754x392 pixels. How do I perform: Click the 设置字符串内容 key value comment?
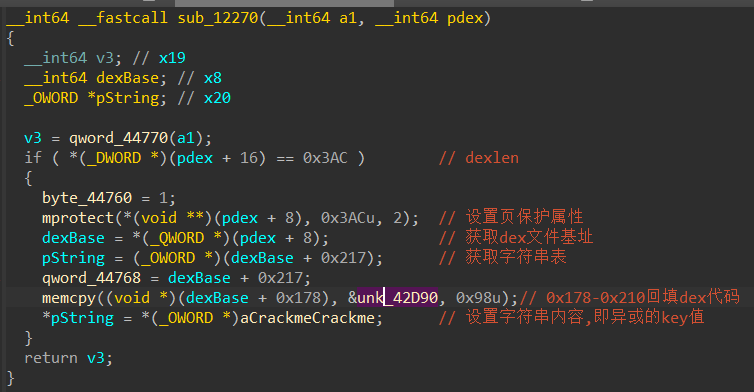click(x=585, y=317)
